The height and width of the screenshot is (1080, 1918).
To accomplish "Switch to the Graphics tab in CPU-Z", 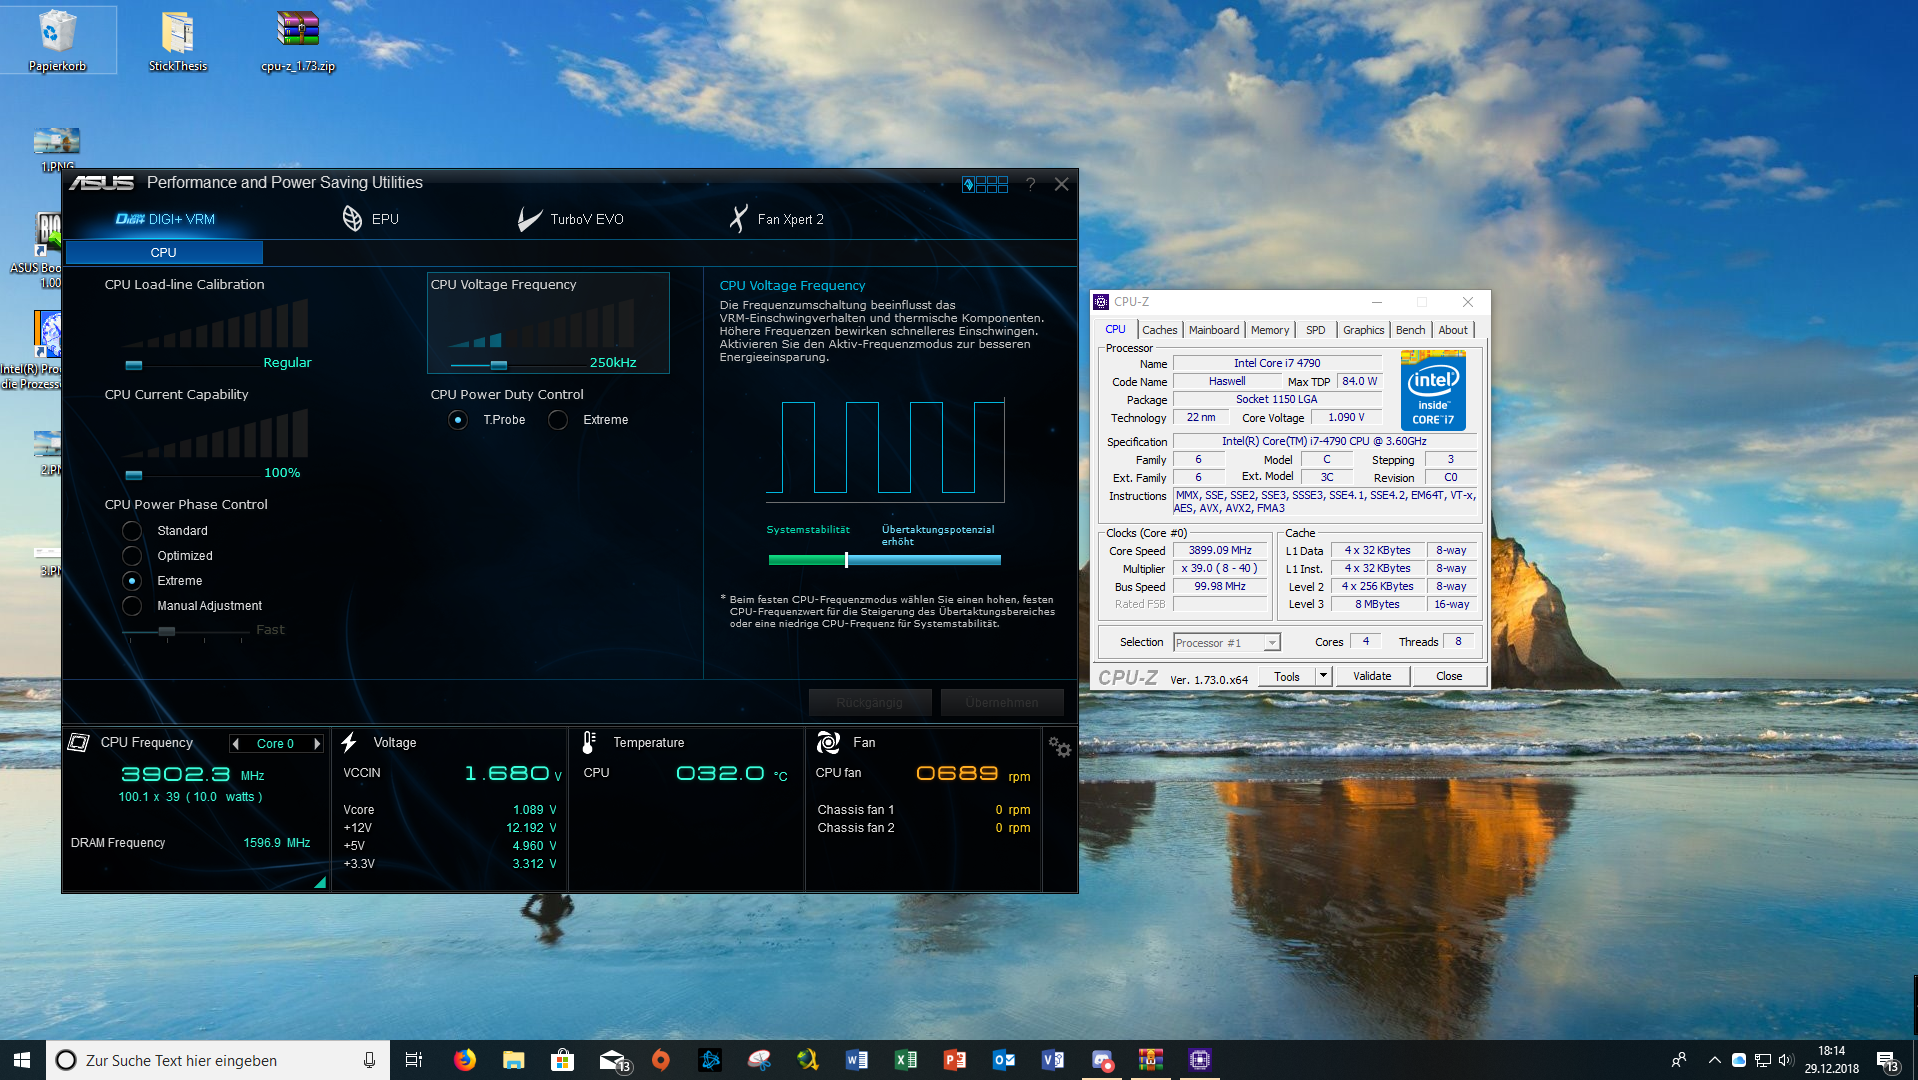I will (1363, 330).
